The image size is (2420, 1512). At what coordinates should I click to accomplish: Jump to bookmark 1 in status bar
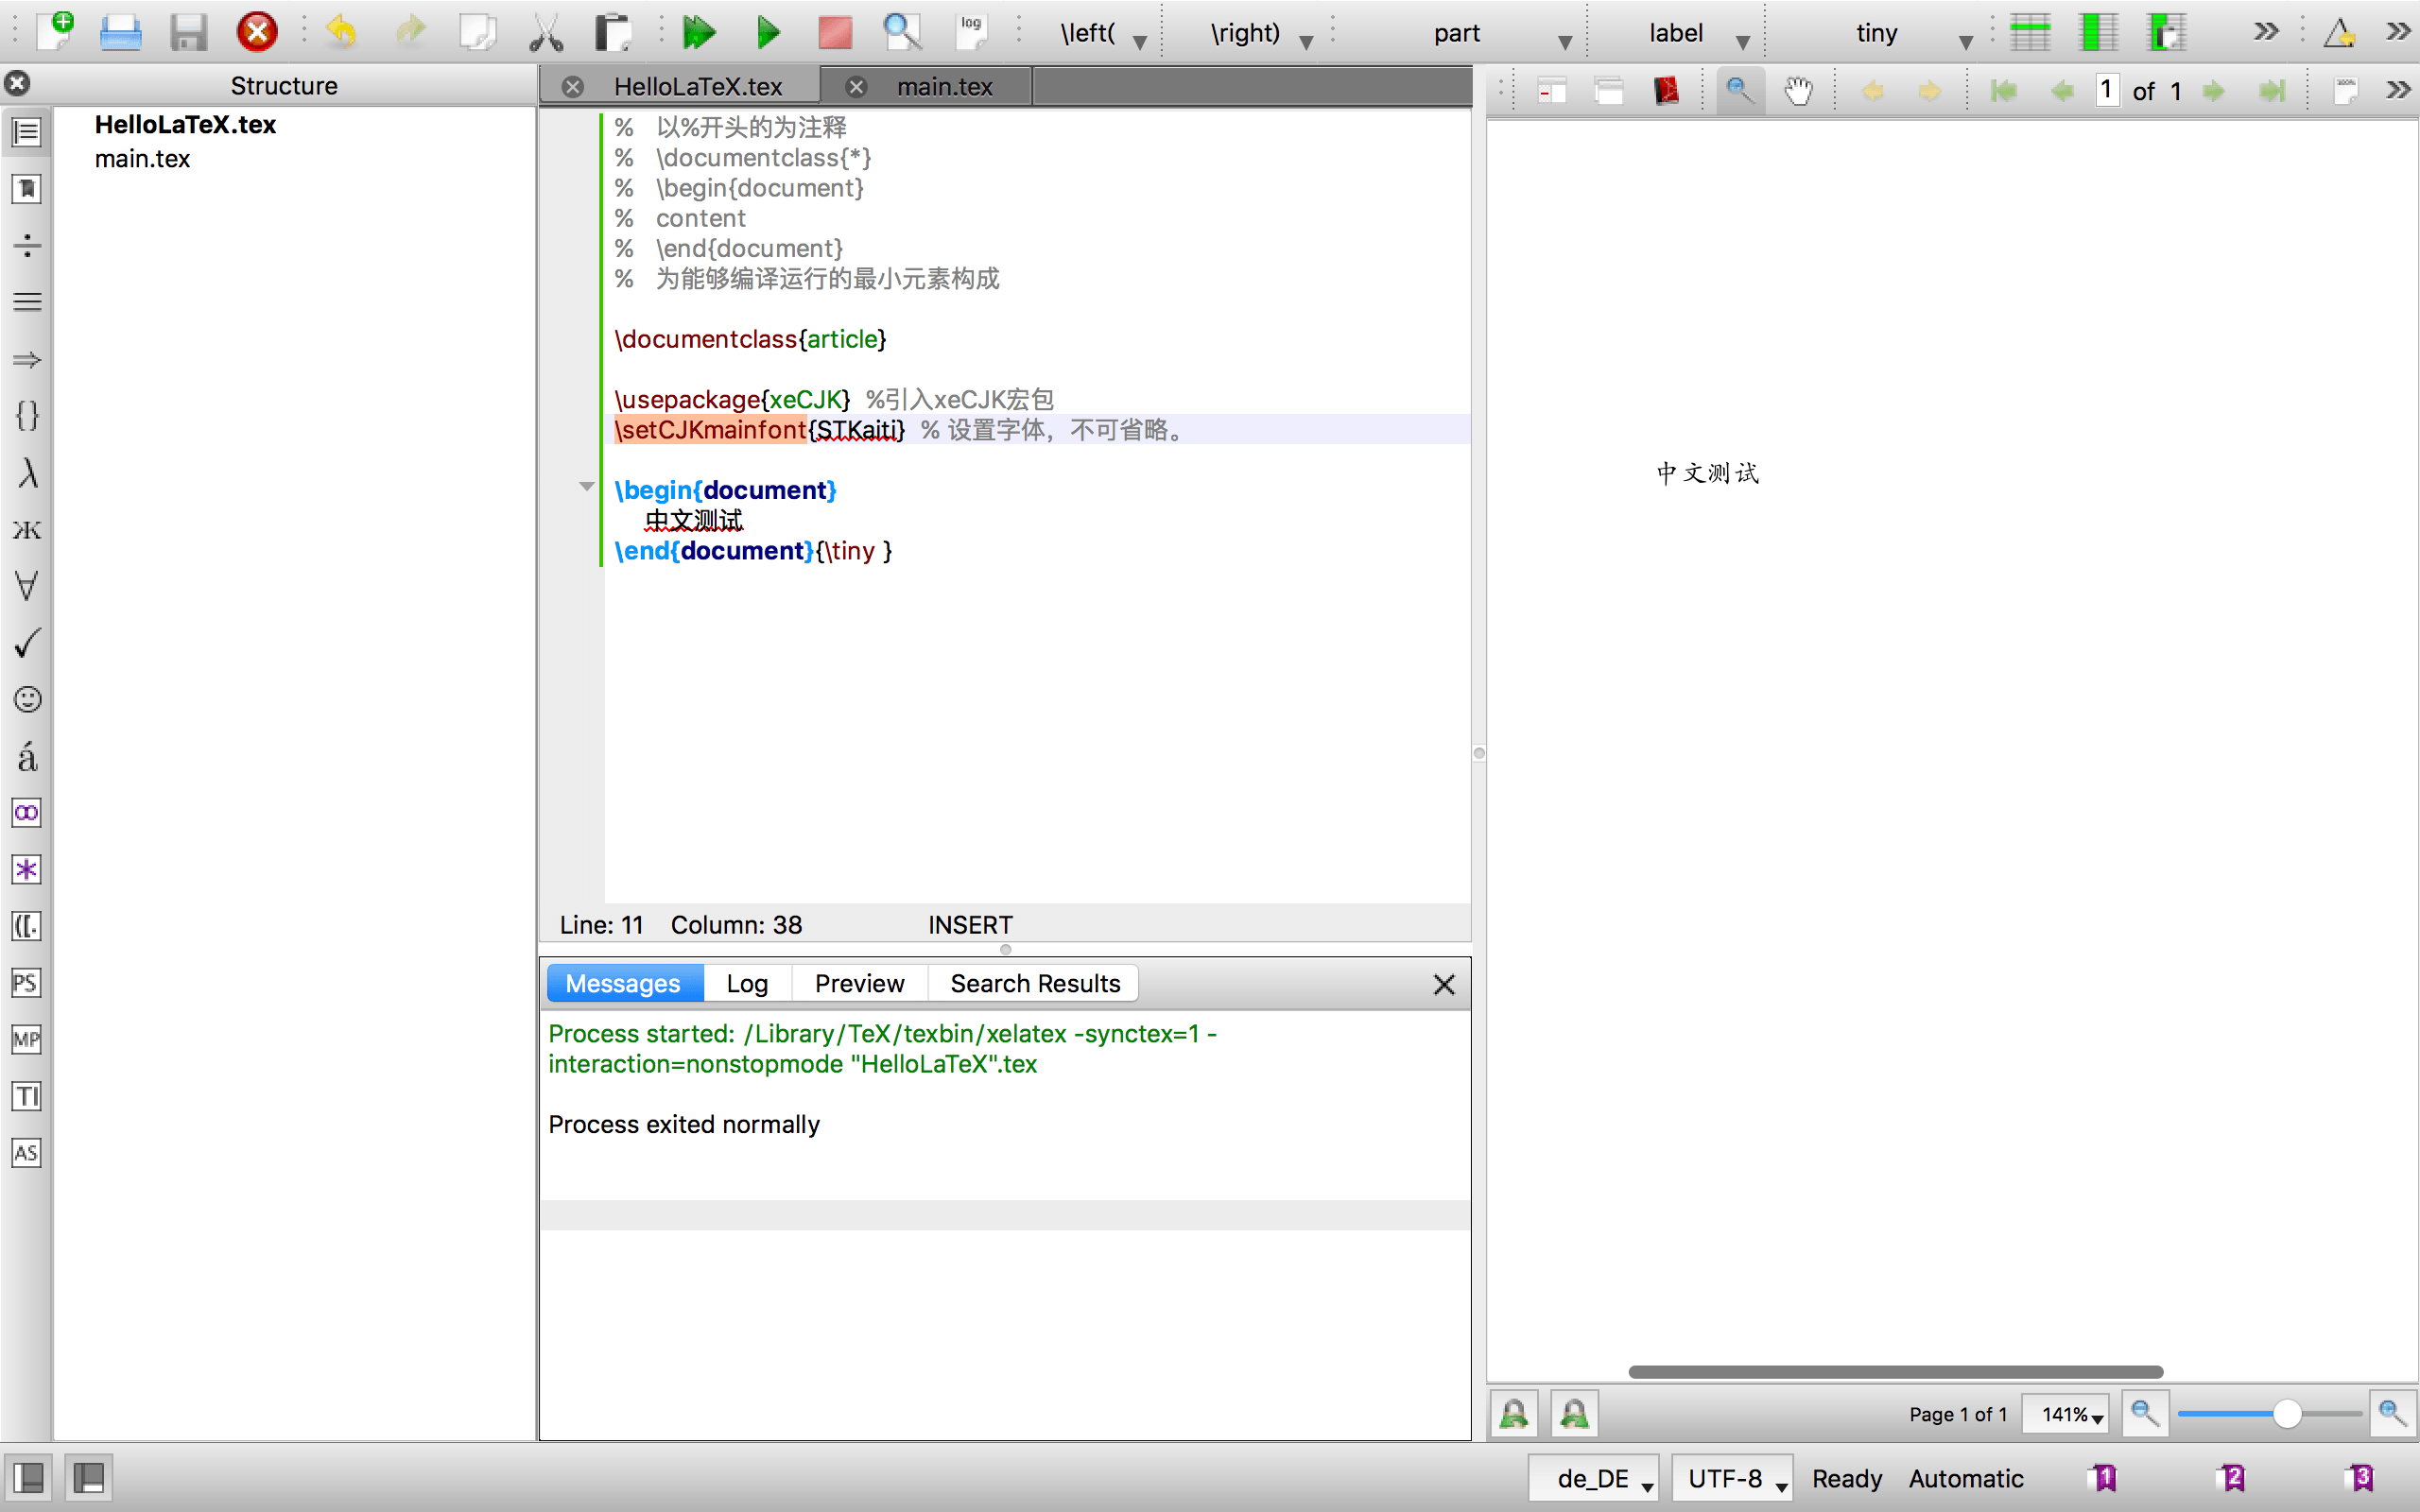(2103, 1478)
